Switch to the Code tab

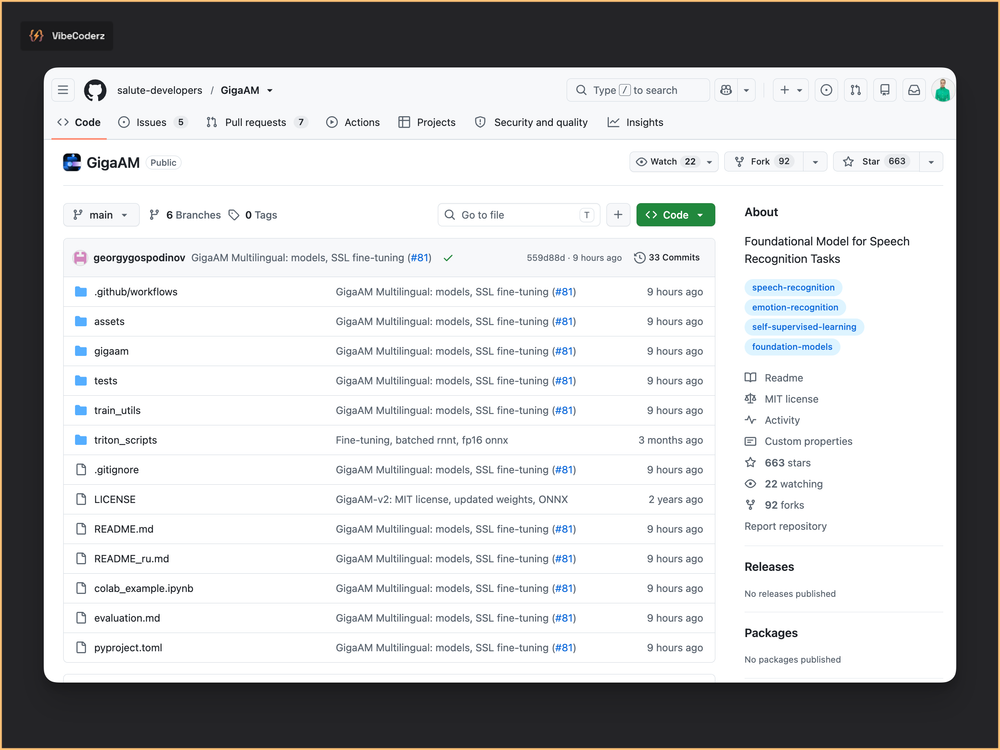tap(80, 122)
